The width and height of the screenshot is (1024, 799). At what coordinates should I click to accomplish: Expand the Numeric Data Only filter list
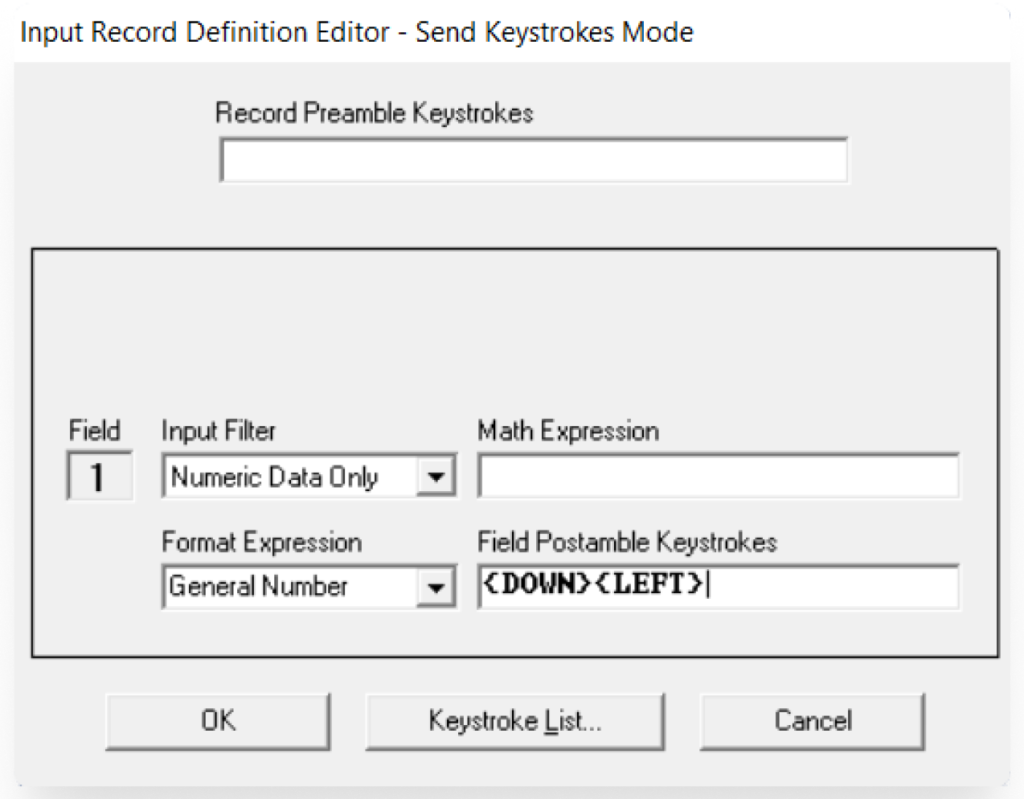437,477
